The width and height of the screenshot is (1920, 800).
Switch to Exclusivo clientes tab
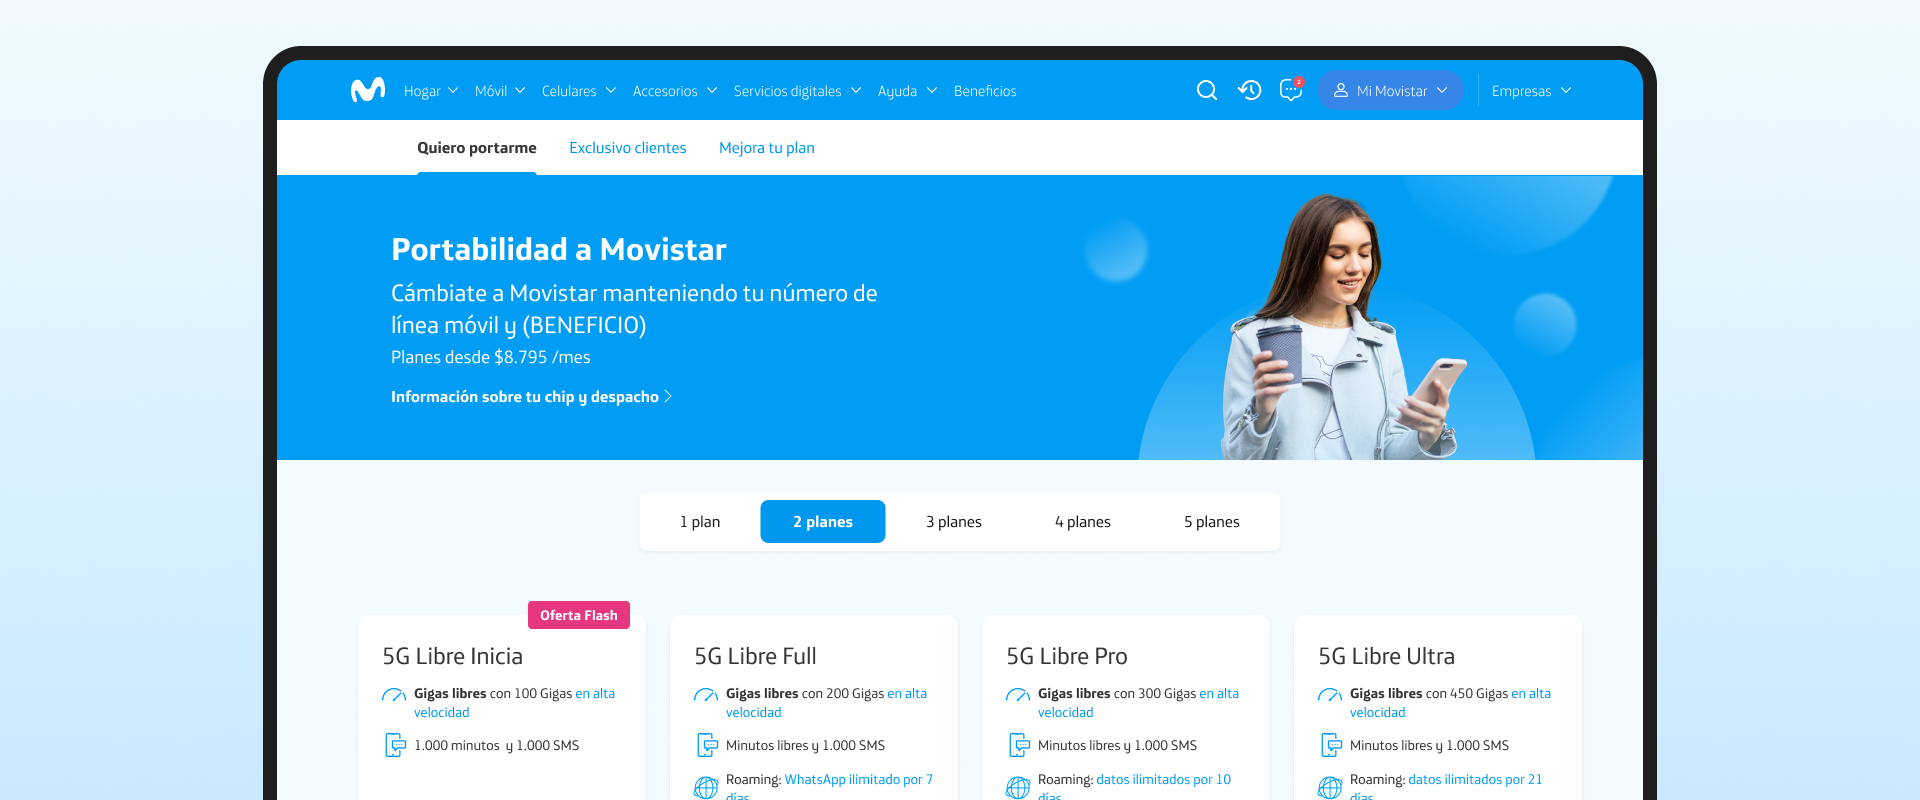(x=627, y=148)
